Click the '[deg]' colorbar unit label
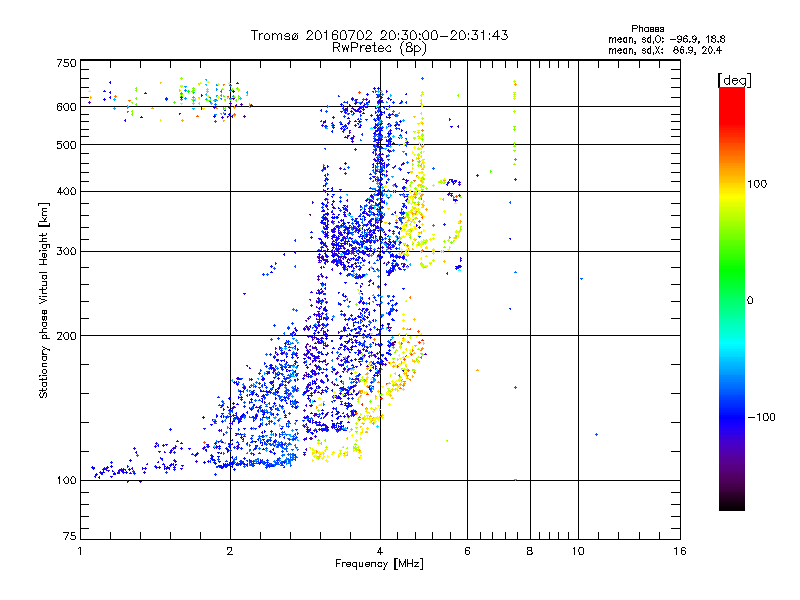This screenshot has height=600, width=800. pos(734,80)
